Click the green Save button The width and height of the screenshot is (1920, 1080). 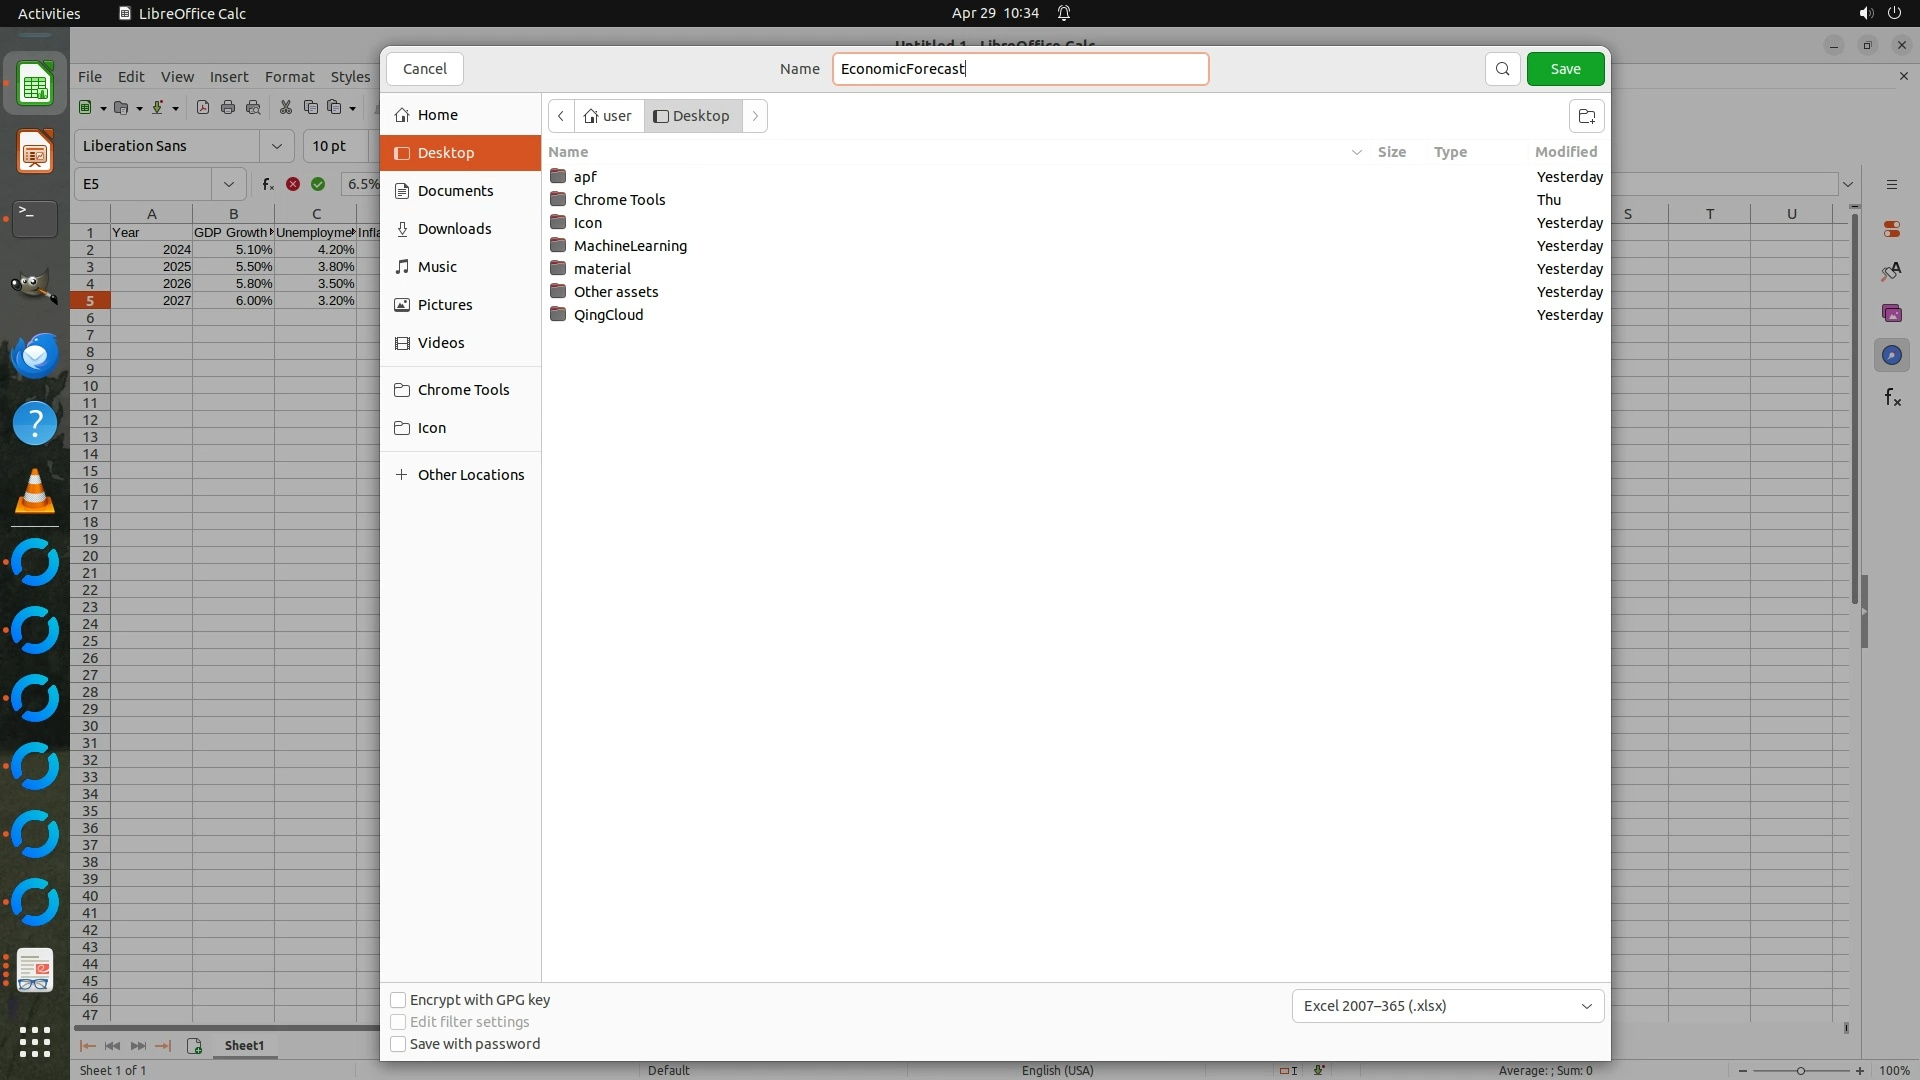pyautogui.click(x=1565, y=69)
